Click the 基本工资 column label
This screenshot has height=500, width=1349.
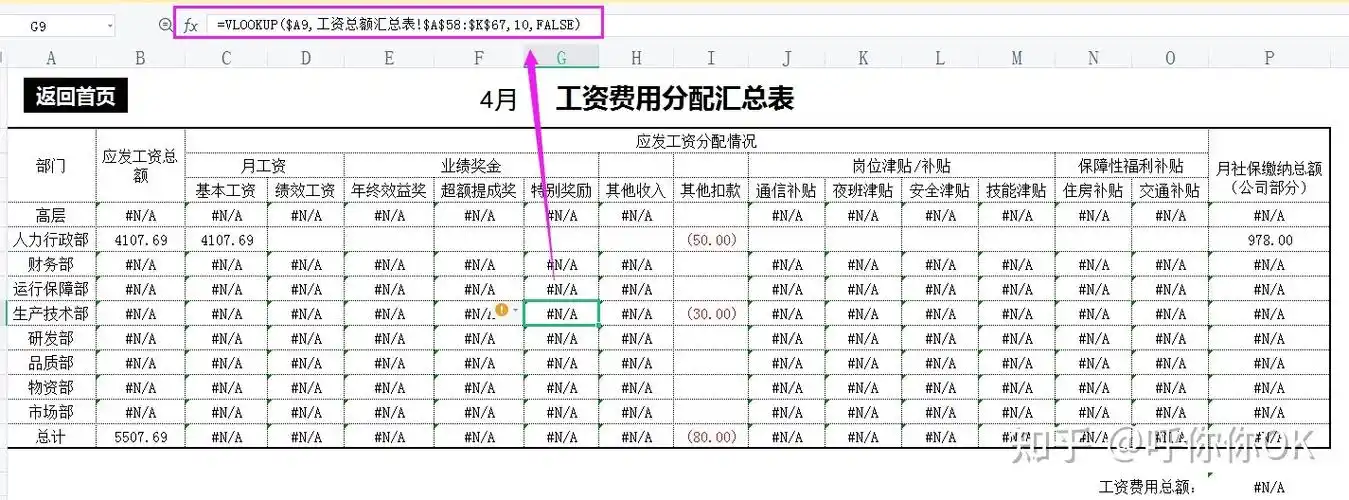[x=226, y=190]
